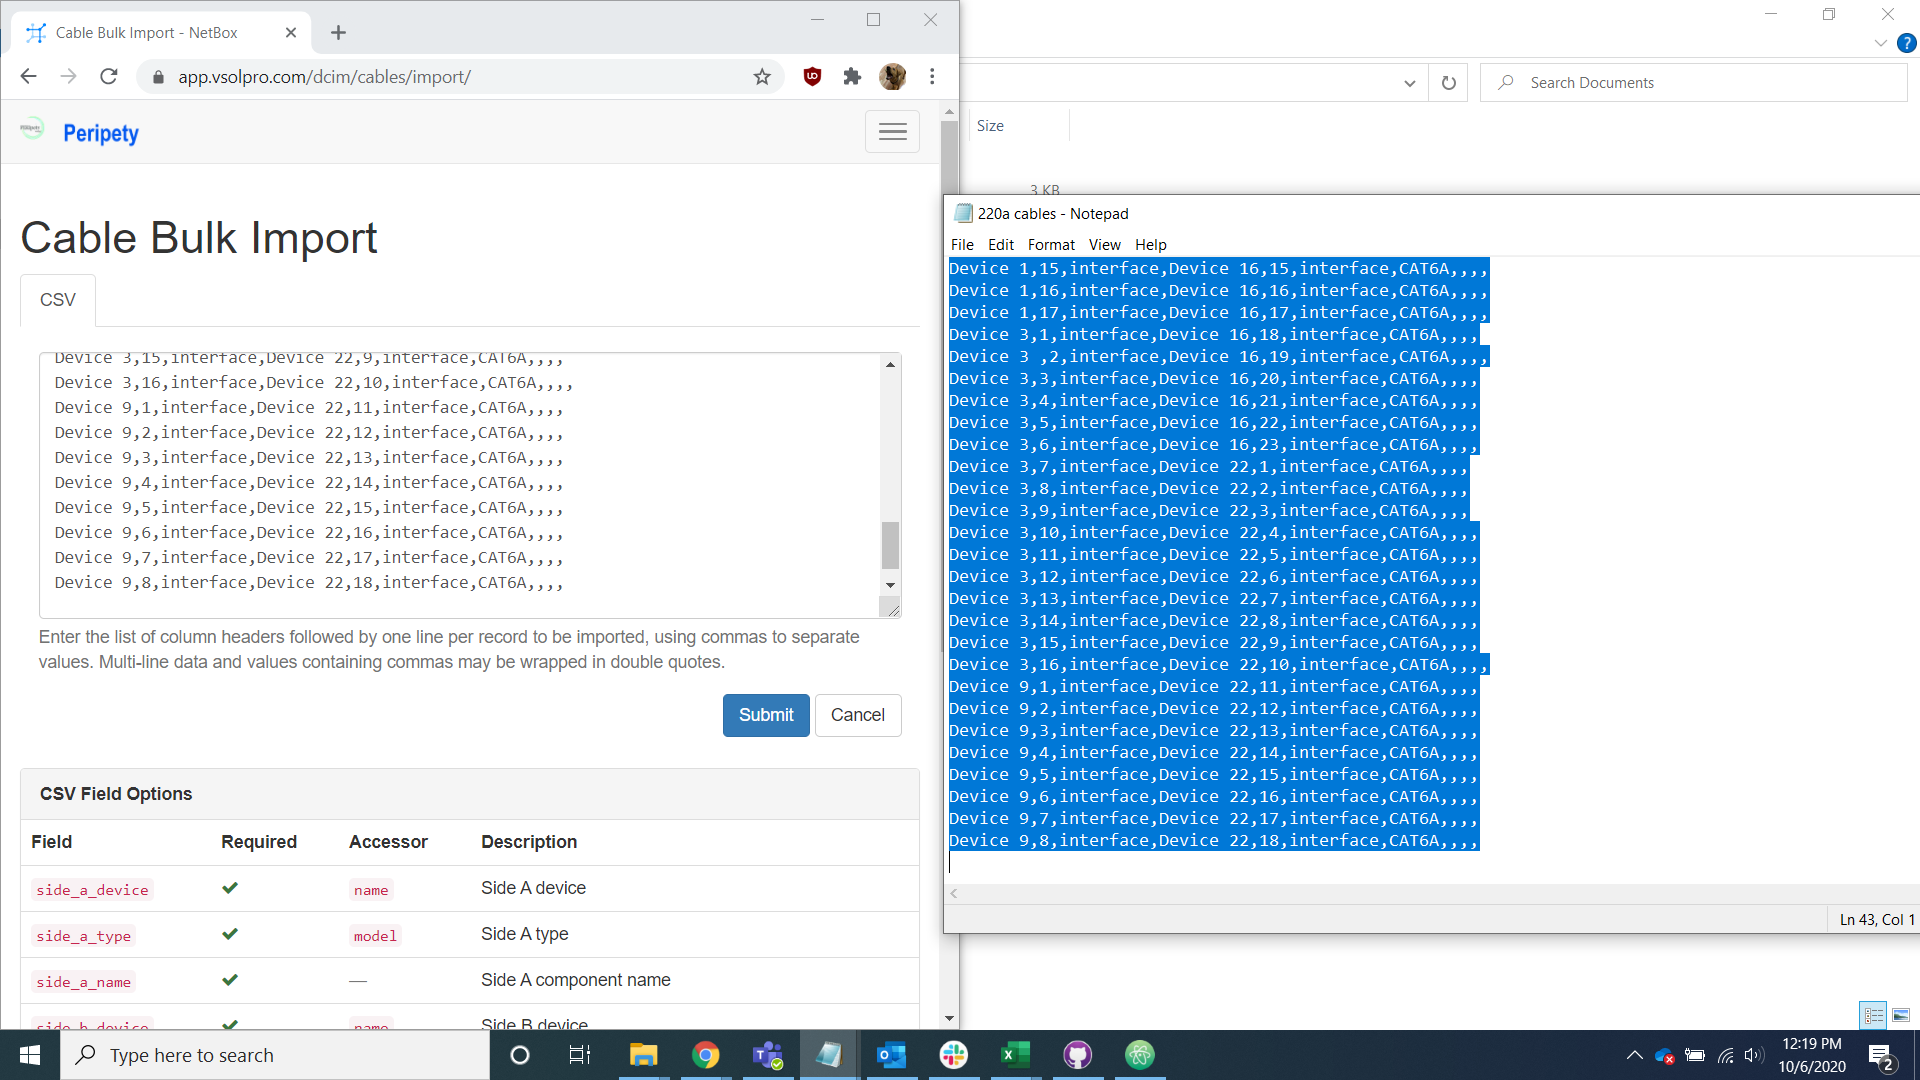Switch Explorer to details view icon

pyautogui.click(x=1873, y=1015)
